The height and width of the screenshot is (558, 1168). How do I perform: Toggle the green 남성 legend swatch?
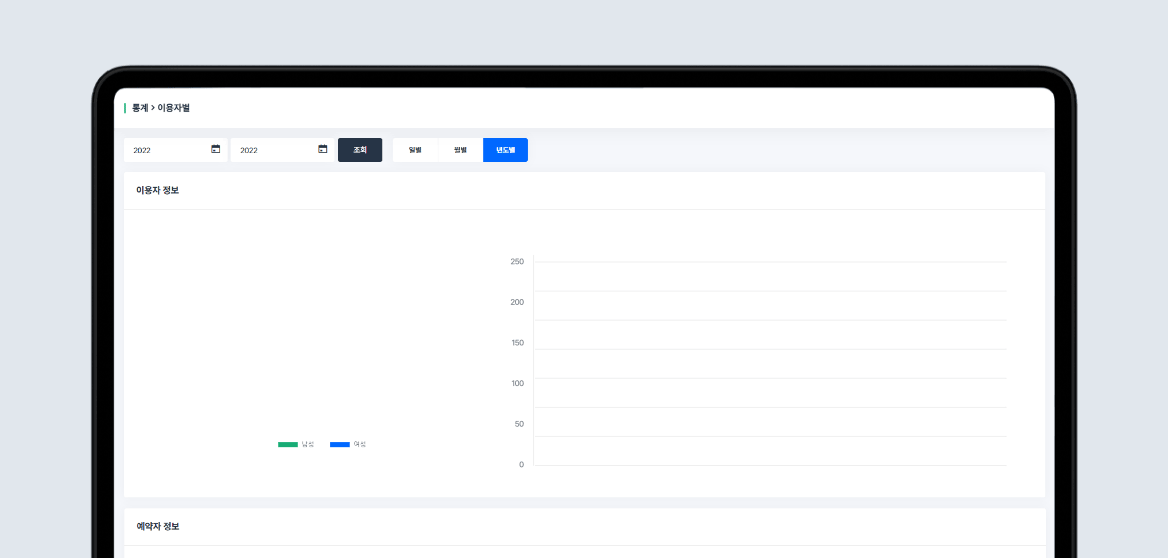[x=288, y=444]
